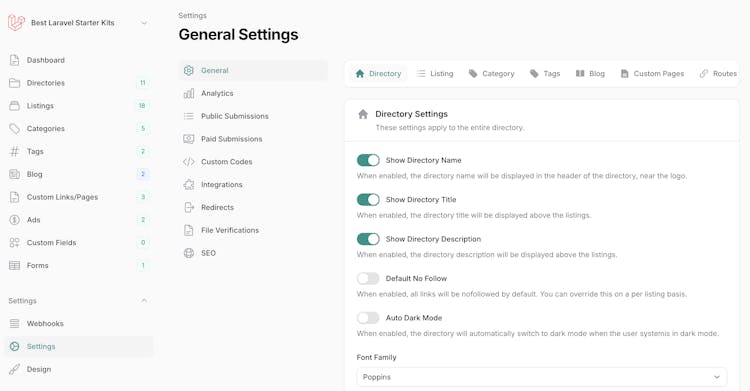This screenshot has height=391, width=750.
Task: Click the Directory Settings heading
Action: tap(411, 114)
